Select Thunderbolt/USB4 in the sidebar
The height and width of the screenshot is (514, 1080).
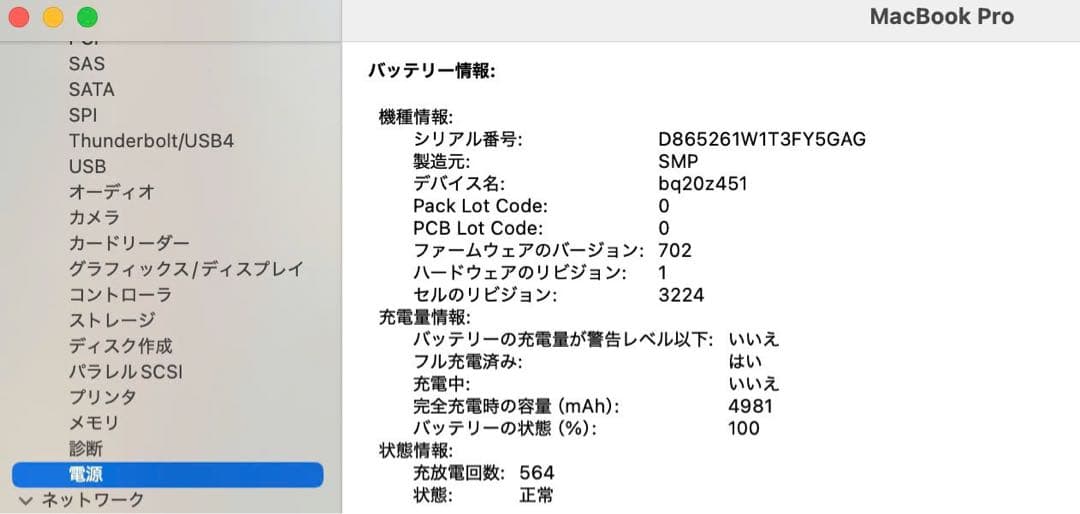pyautogui.click(x=152, y=141)
